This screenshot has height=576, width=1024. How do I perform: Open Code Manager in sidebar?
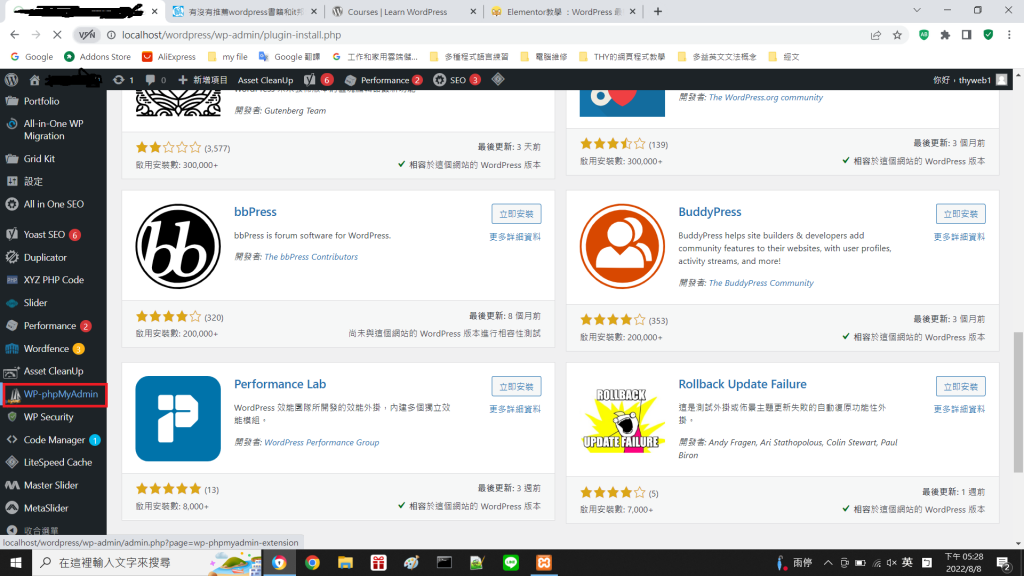(x=53, y=440)
